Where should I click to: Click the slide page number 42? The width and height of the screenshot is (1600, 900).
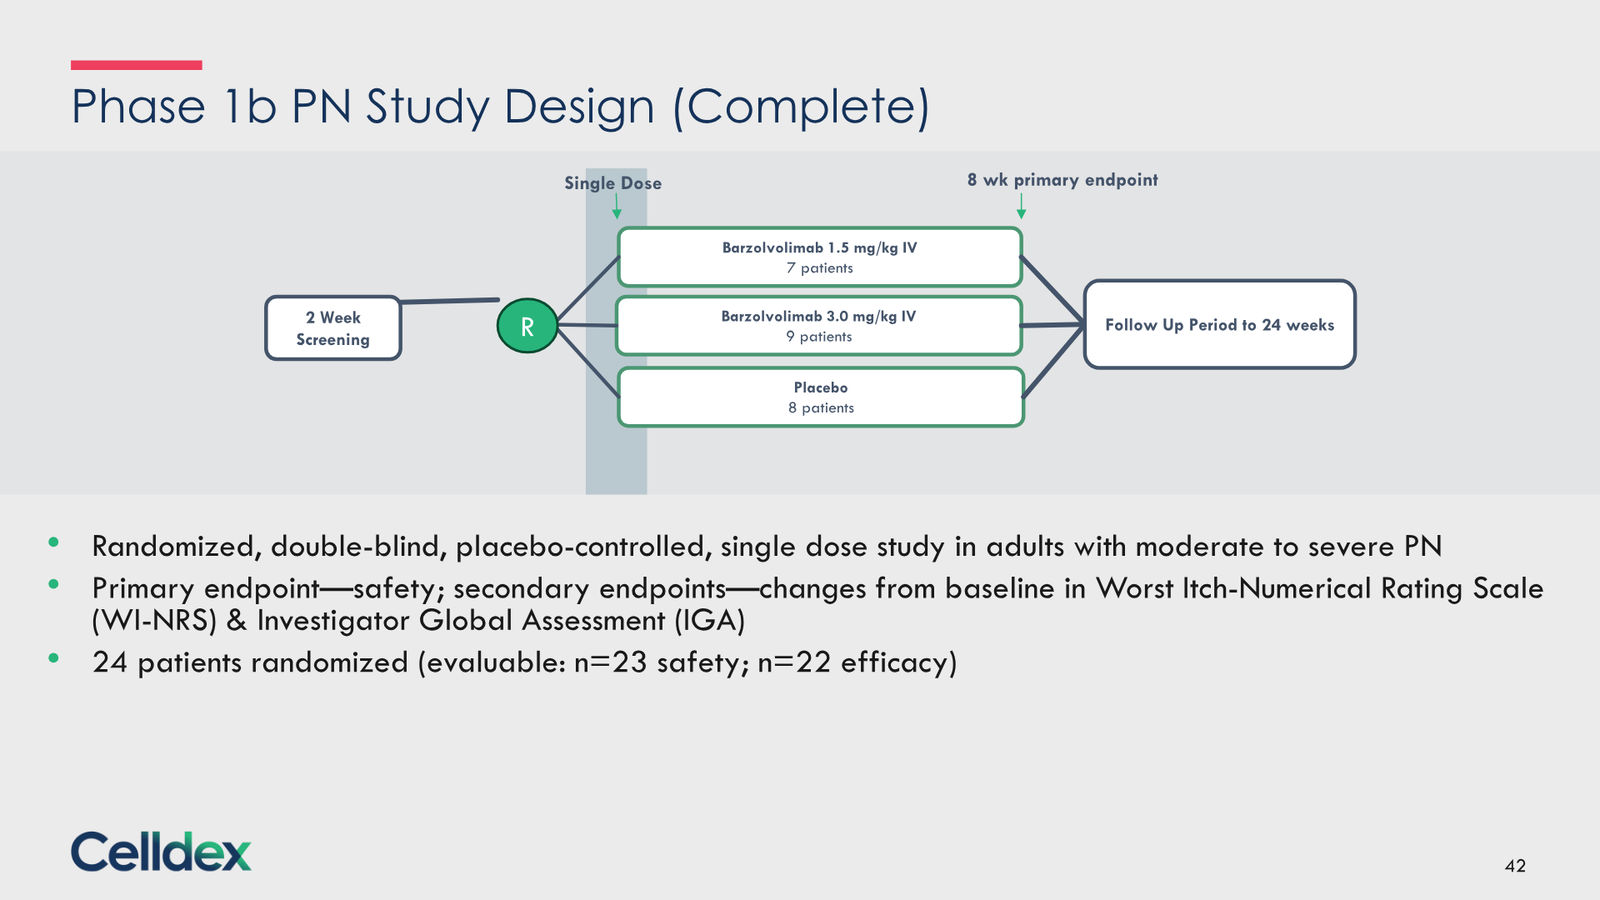click(x=1515, y=866)
